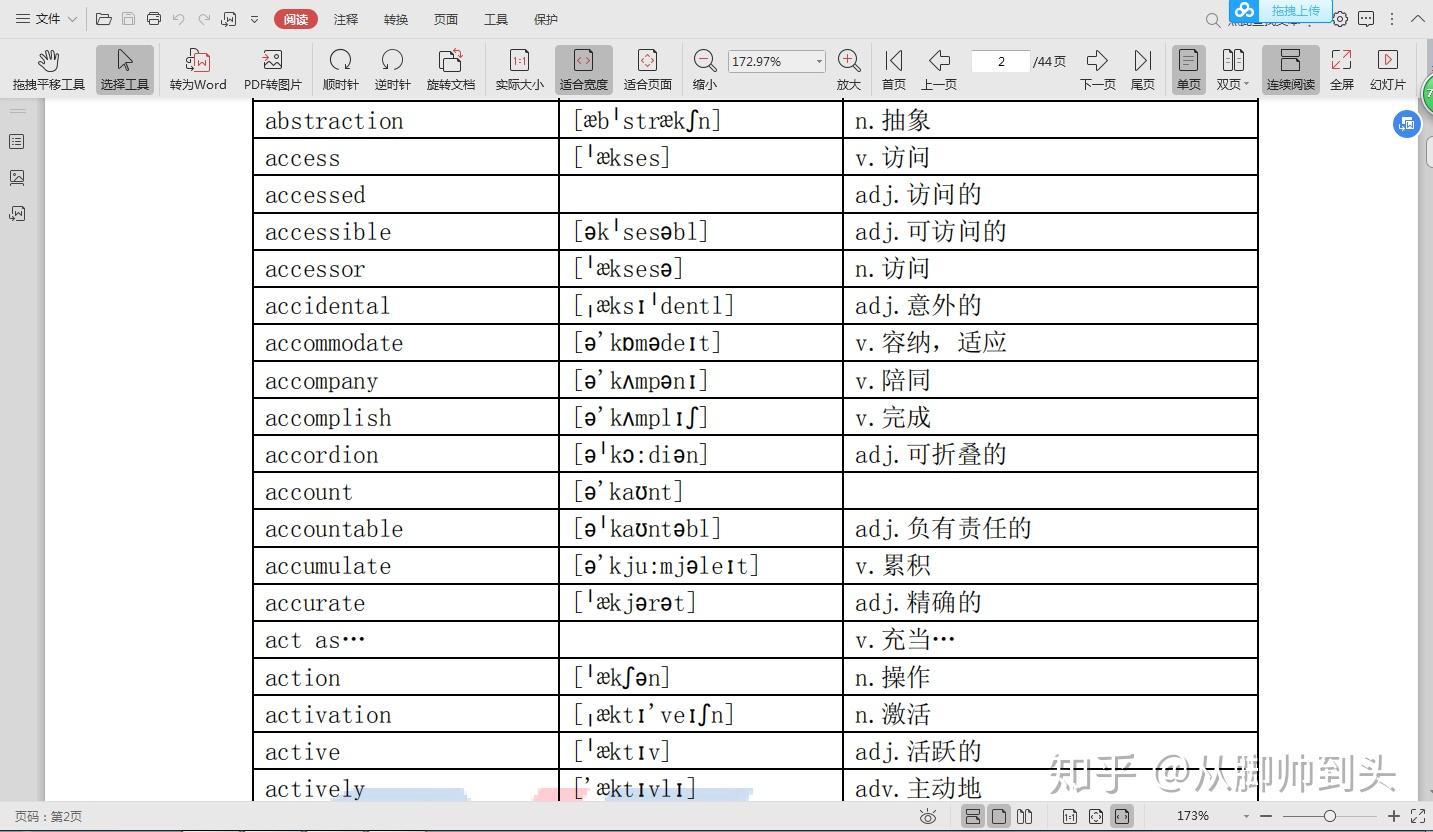Switch to the 阅读 tab
Viewport: 1433px width, 832px height.
(295, 19)
